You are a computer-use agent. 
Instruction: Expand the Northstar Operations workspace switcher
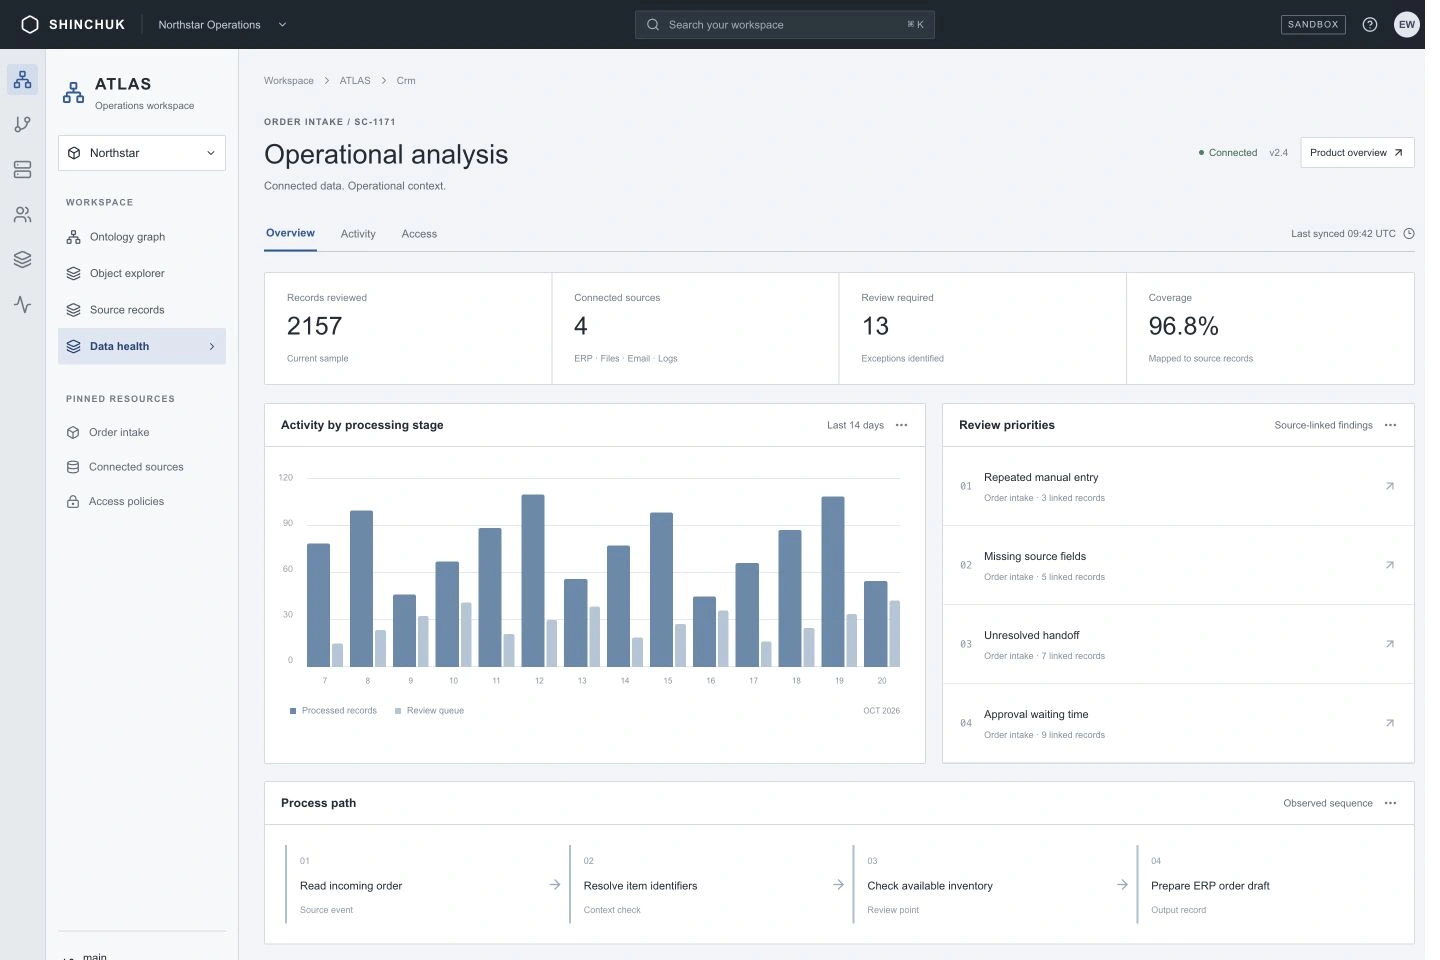pyautogui.click(x=222, y=24)
